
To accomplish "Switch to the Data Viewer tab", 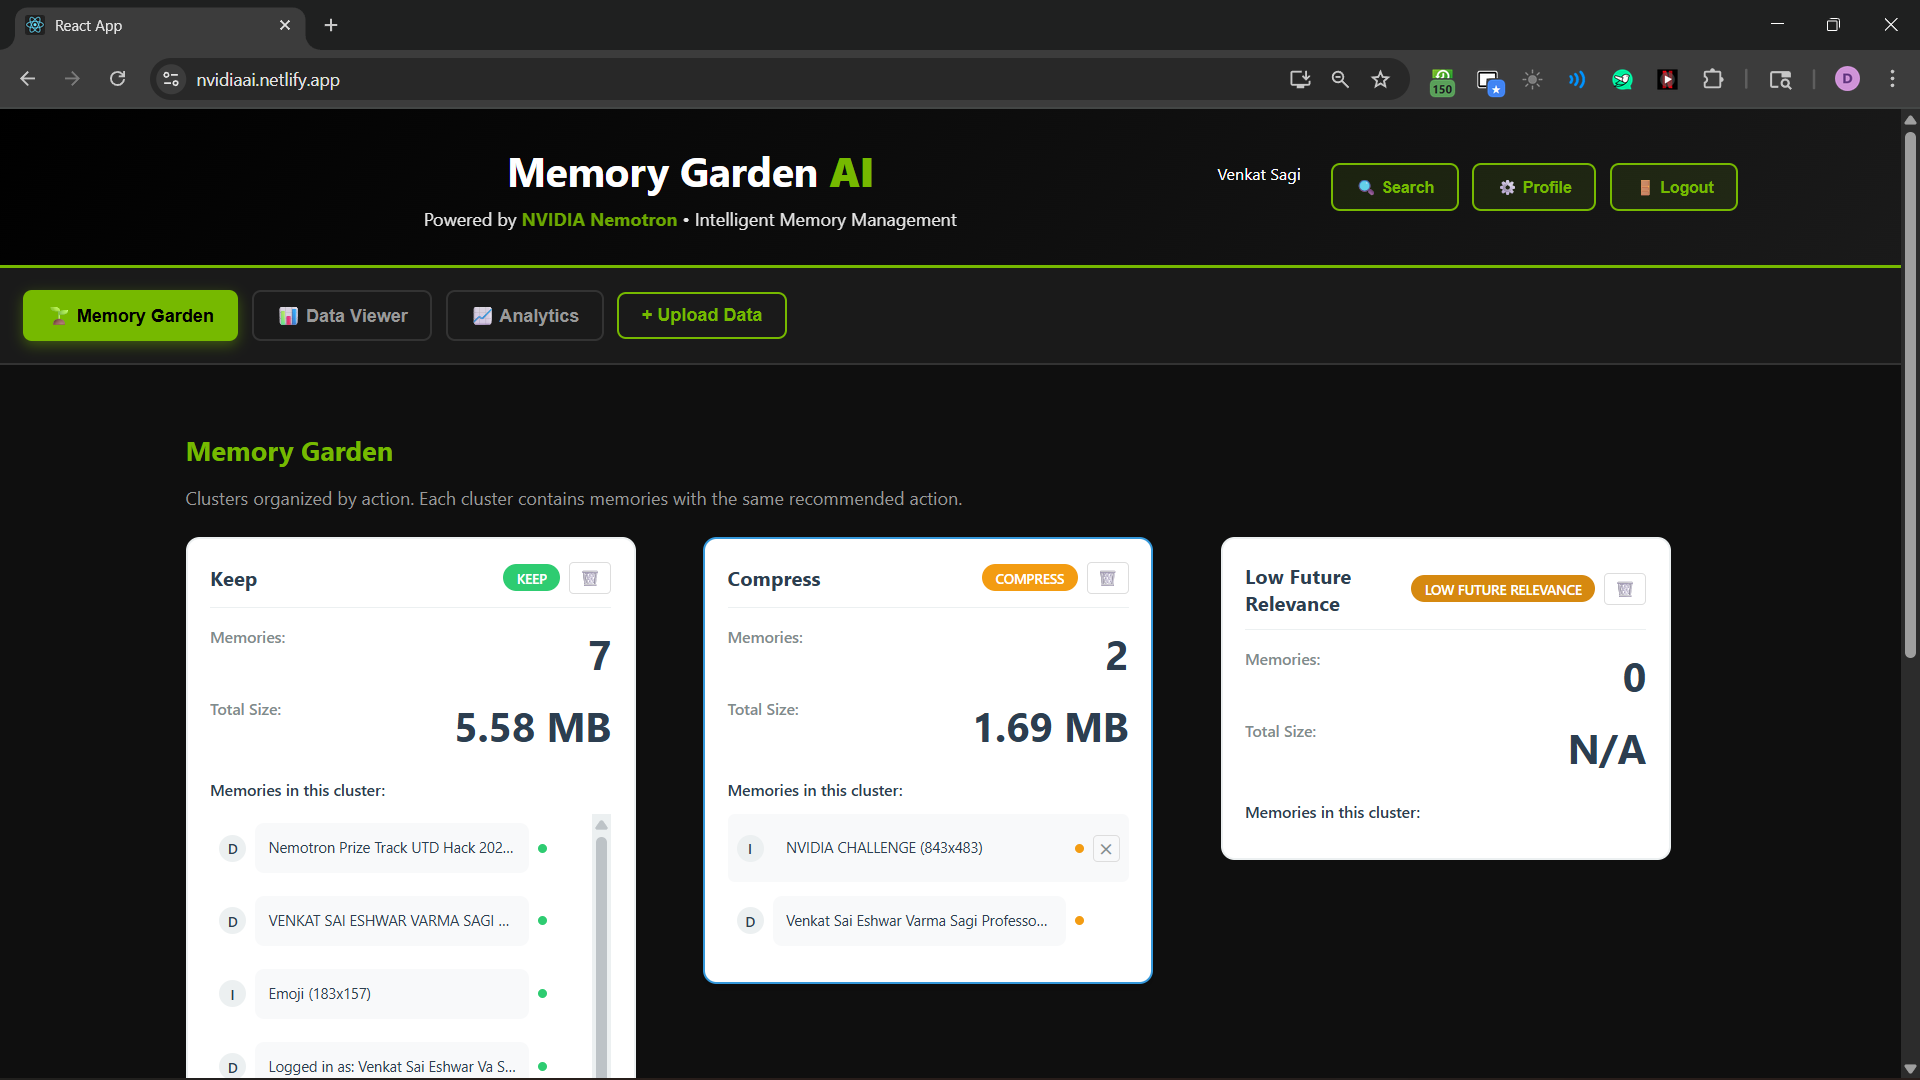I will point(342,316).
